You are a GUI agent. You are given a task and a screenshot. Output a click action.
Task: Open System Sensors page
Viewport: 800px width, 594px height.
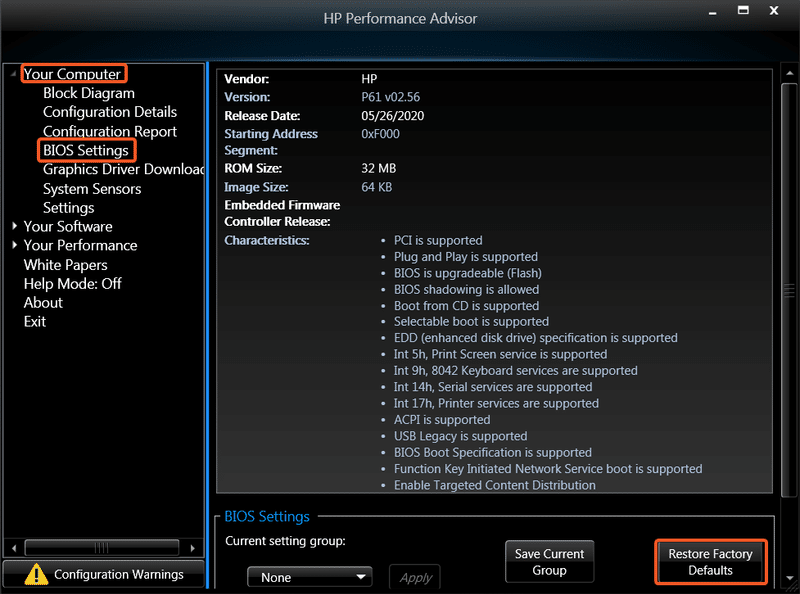92,189
